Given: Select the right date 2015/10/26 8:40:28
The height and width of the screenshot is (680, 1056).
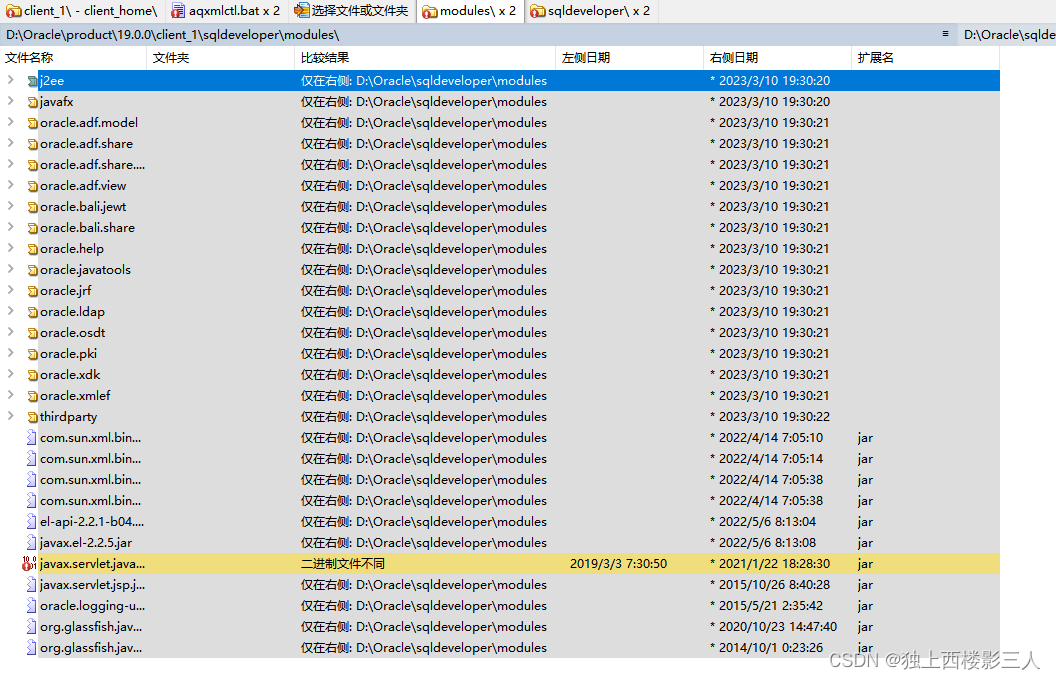Looking at the screenshot, I should pyautogui.click(x=770, y=584).
